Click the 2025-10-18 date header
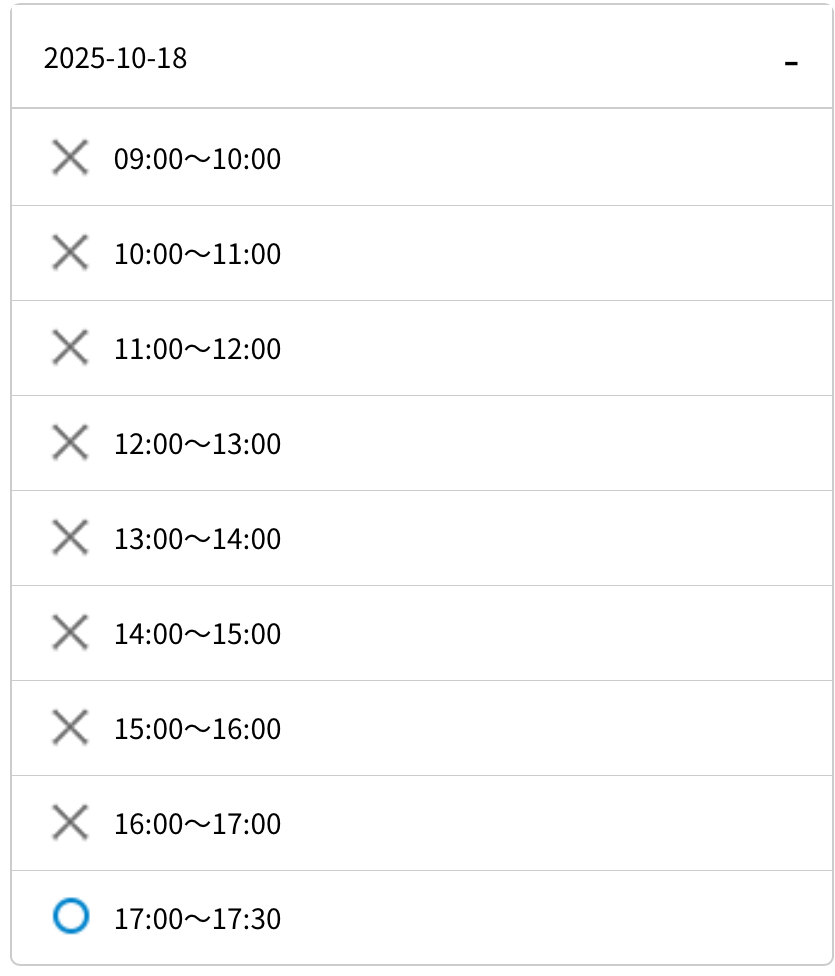The height and width of the screenshot is (976, 835). (x=115, y=59)
